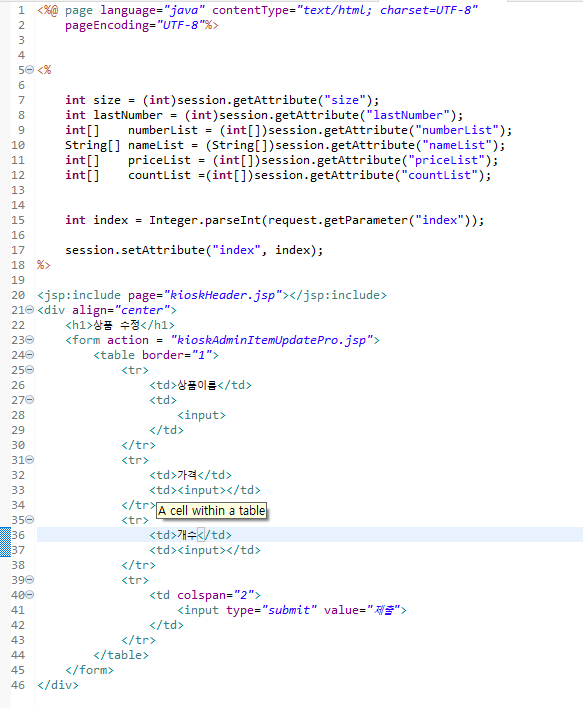Collapse the form fold at line 23

29,340
